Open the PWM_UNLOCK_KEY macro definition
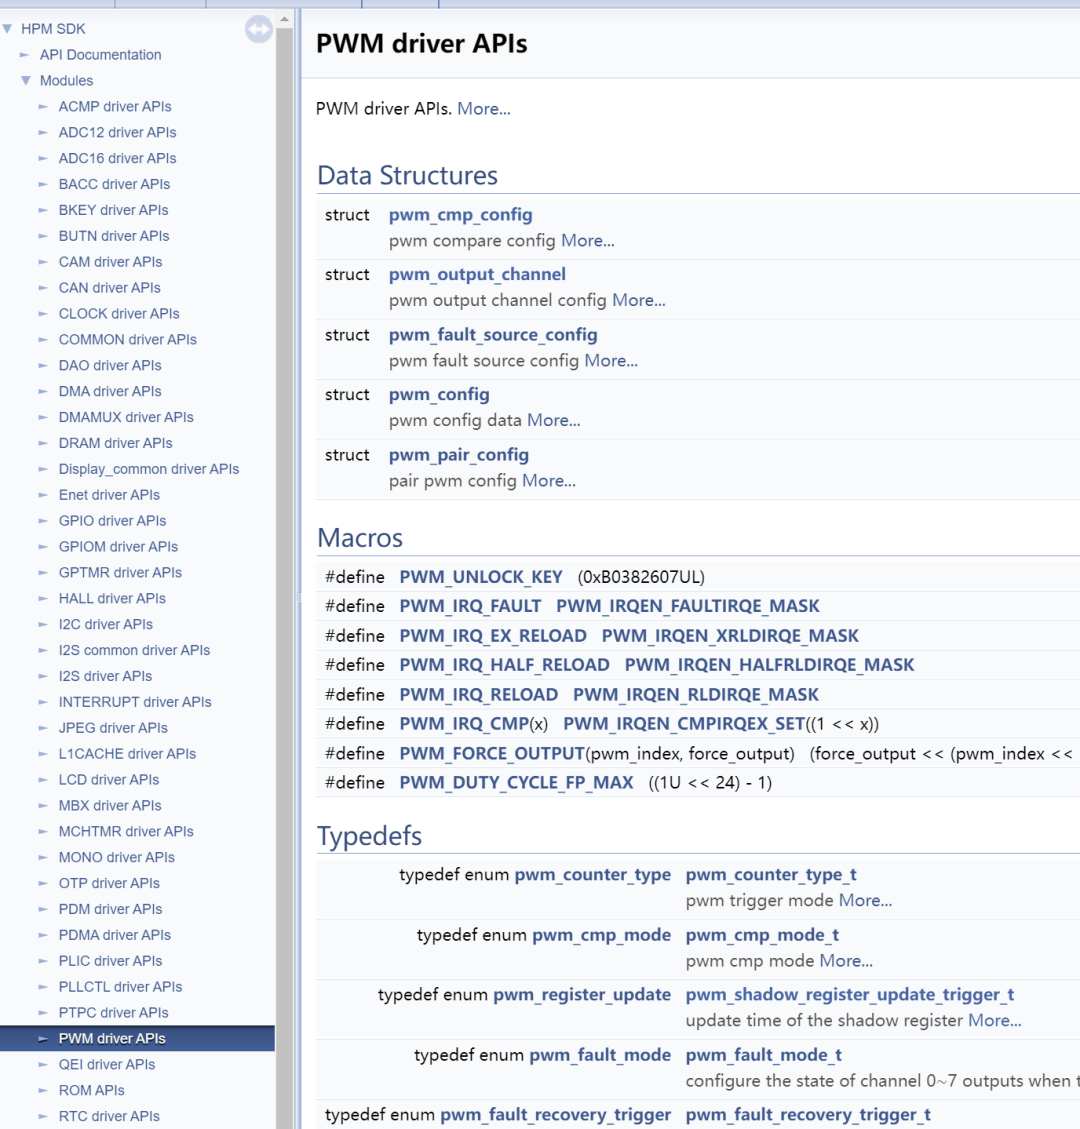 click(x=481, y=577)
